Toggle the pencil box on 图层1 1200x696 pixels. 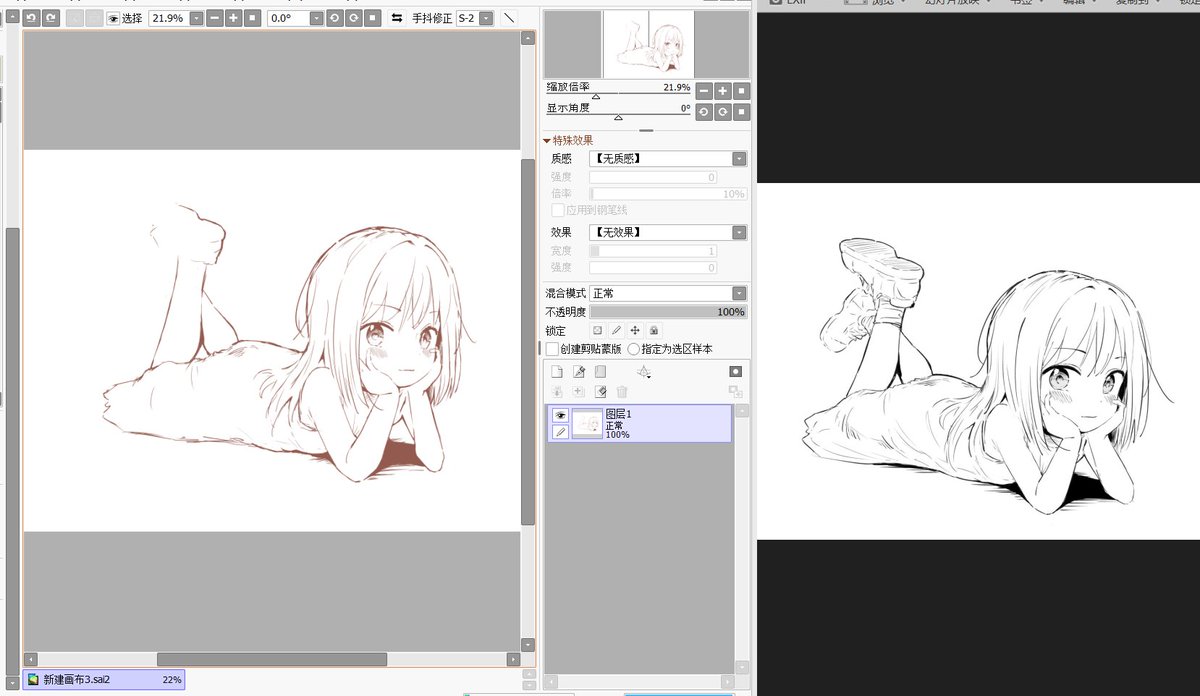[560, 432]
